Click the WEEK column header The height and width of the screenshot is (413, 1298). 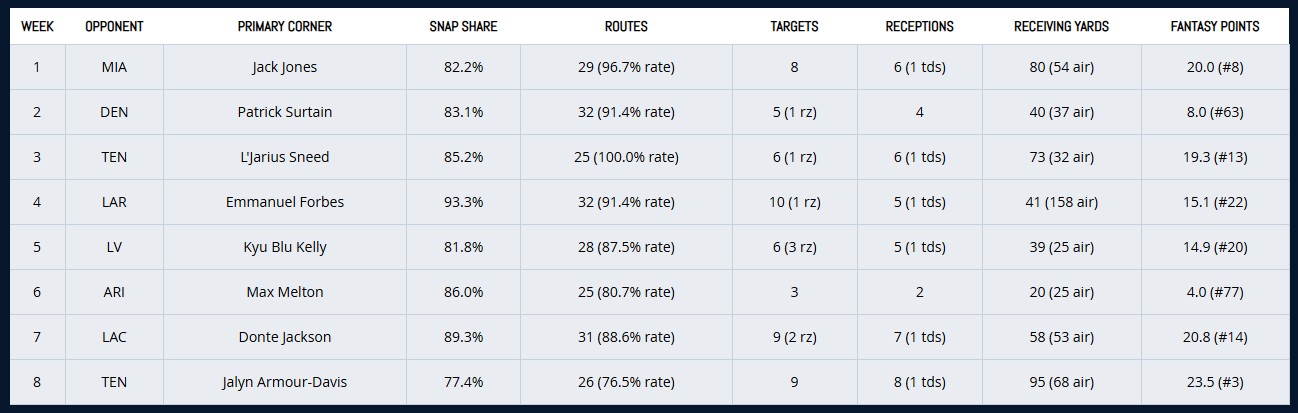pyautogui.click(x=37, y=27)
